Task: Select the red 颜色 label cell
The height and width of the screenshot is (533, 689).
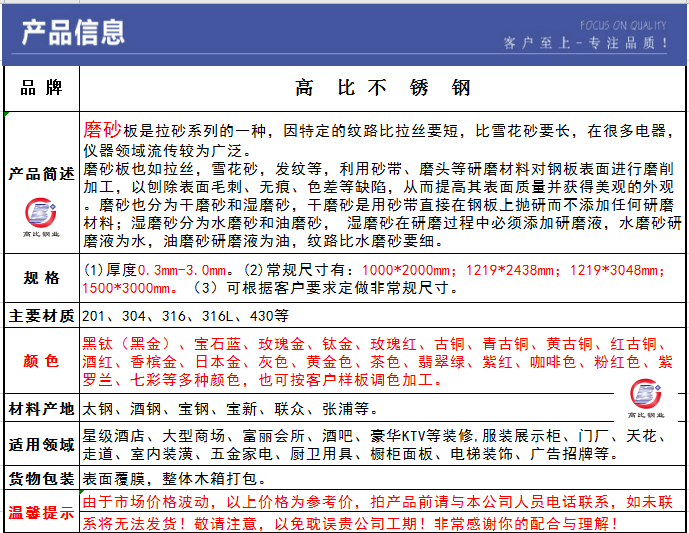Action: click(42, 361)
